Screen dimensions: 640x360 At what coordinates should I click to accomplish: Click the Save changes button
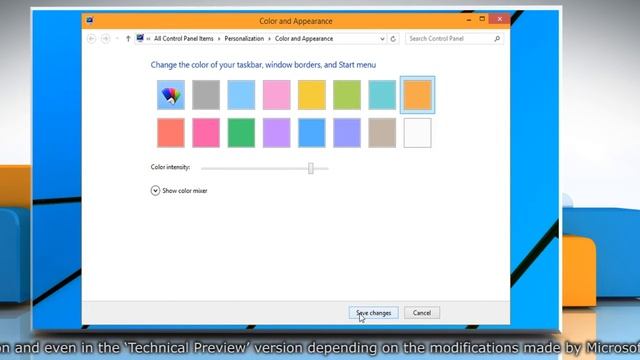tap(373, 313)
